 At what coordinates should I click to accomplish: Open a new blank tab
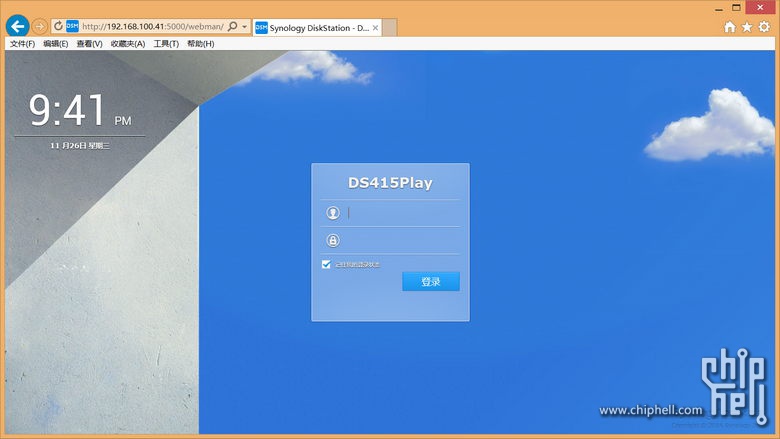(x=390, y=28)
